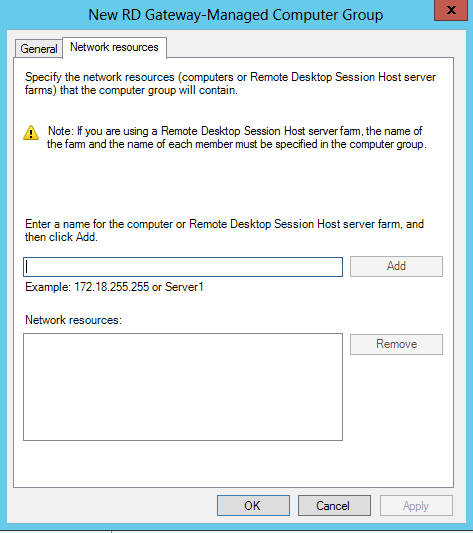Click inside the Network resources list box
The image size is (473, 533).
[x=183, y=387]
